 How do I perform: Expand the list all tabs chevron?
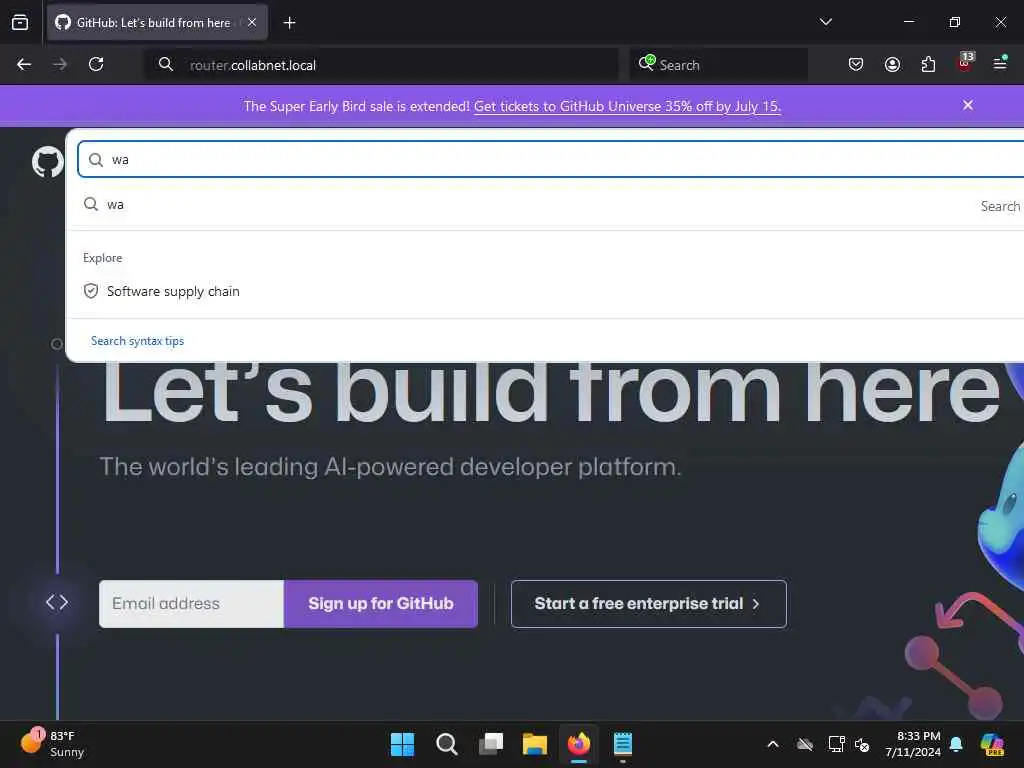pos(825,22)
